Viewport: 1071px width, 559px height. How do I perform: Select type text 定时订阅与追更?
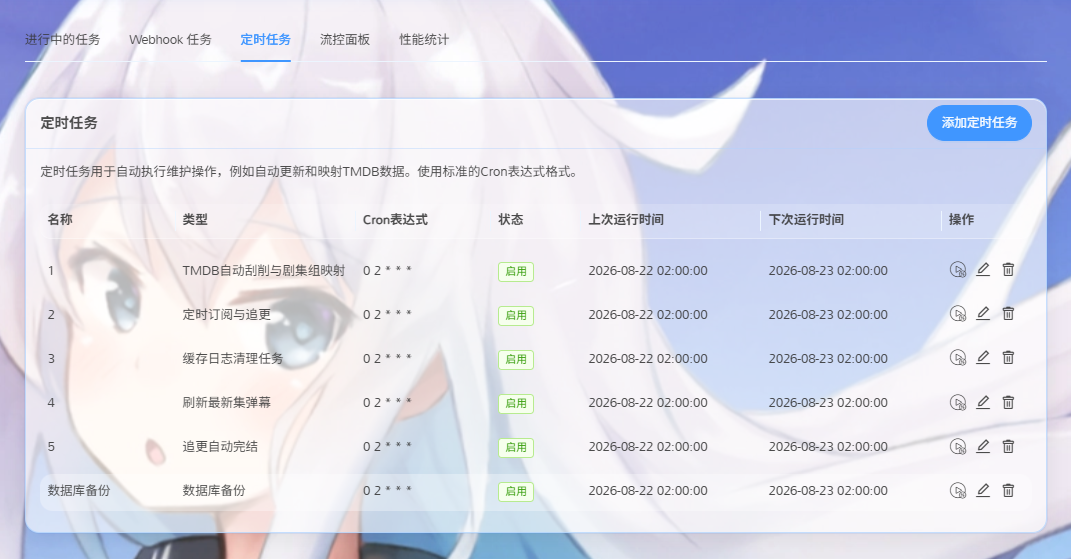tap(226, 314)
